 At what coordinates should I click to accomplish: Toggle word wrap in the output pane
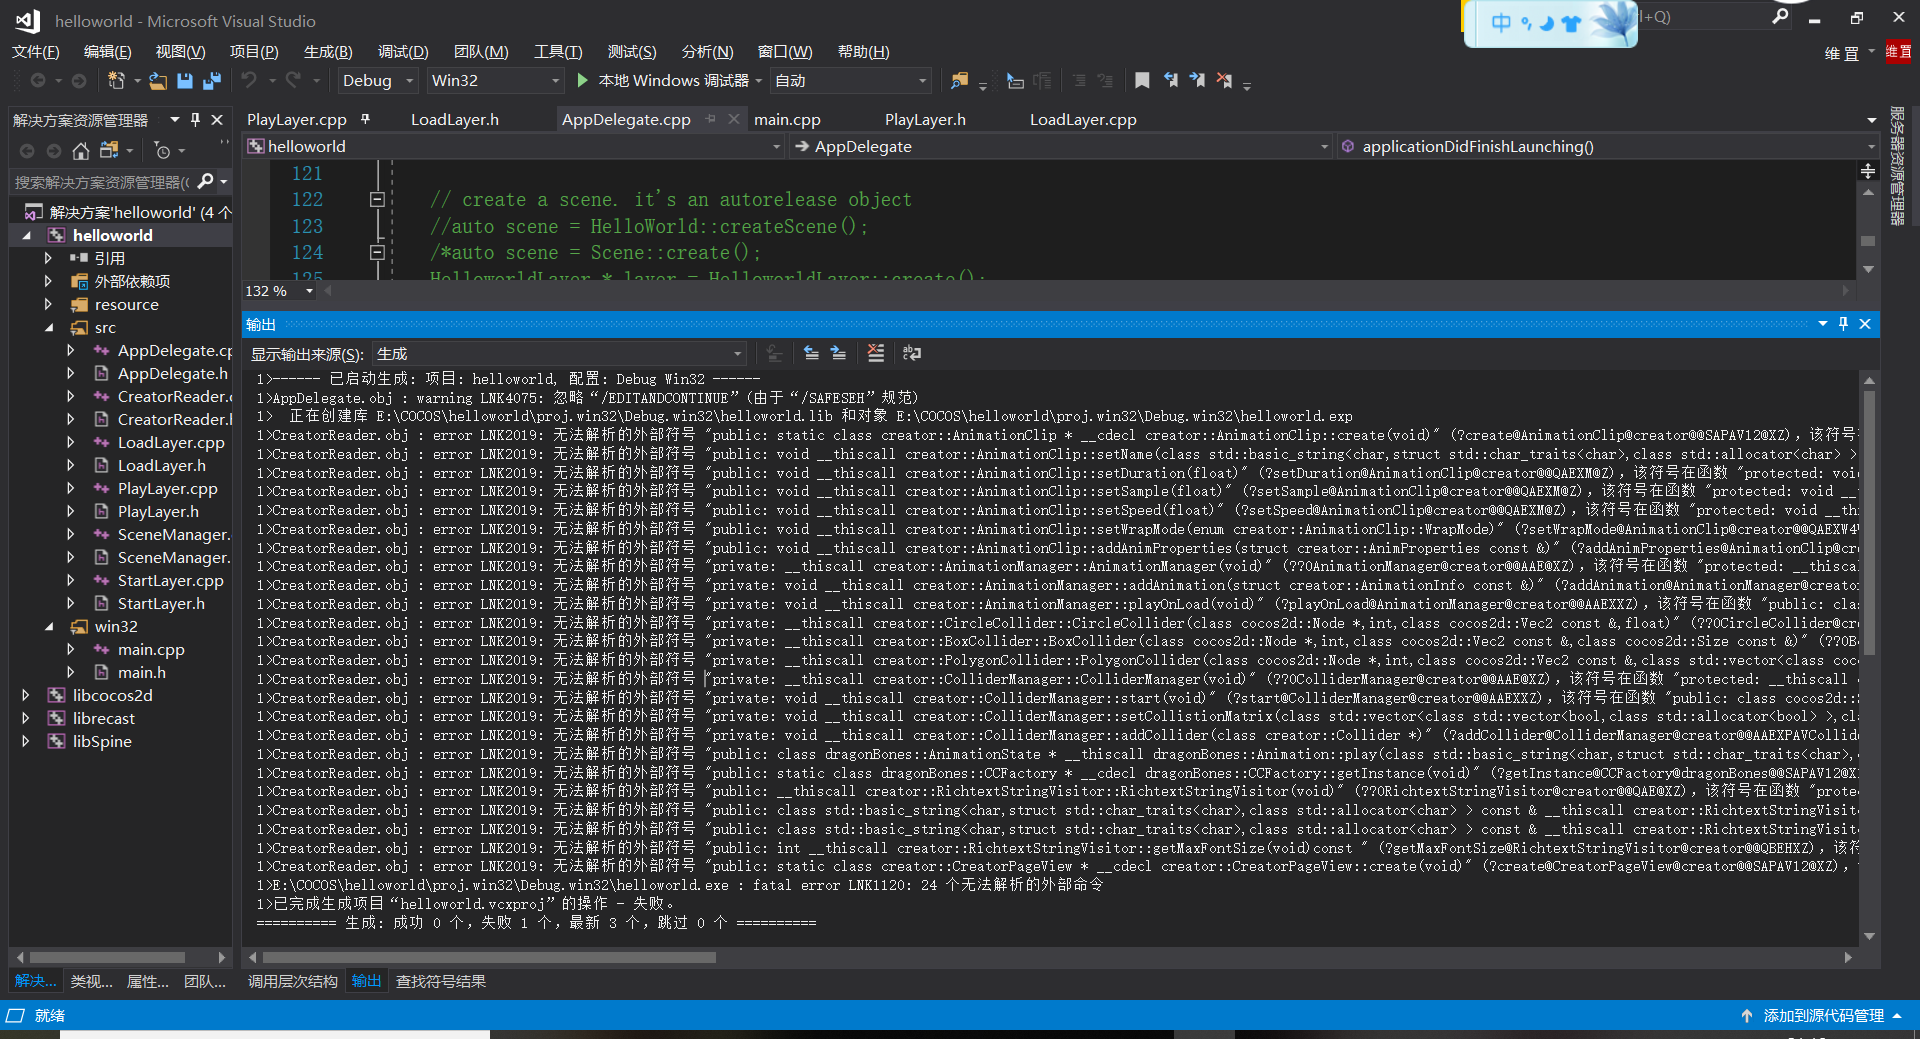[912, 353]
